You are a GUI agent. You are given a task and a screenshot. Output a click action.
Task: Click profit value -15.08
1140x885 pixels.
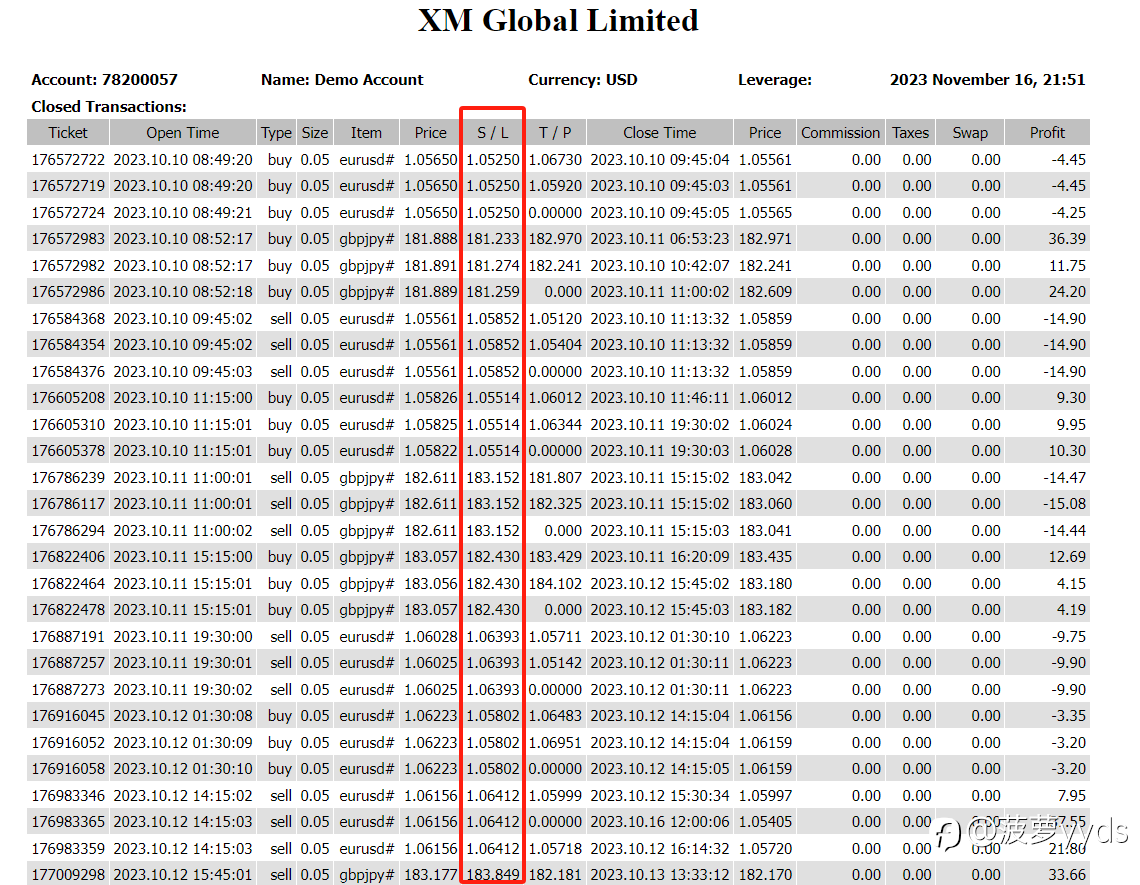[x=1064, y=504]
